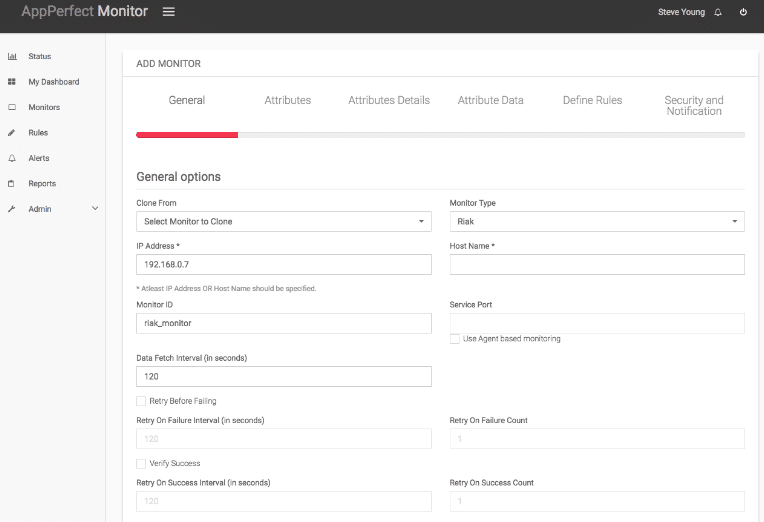Viewport: 764px width, 522px height.
Task: Click the power logout icon
Action: 743,12
